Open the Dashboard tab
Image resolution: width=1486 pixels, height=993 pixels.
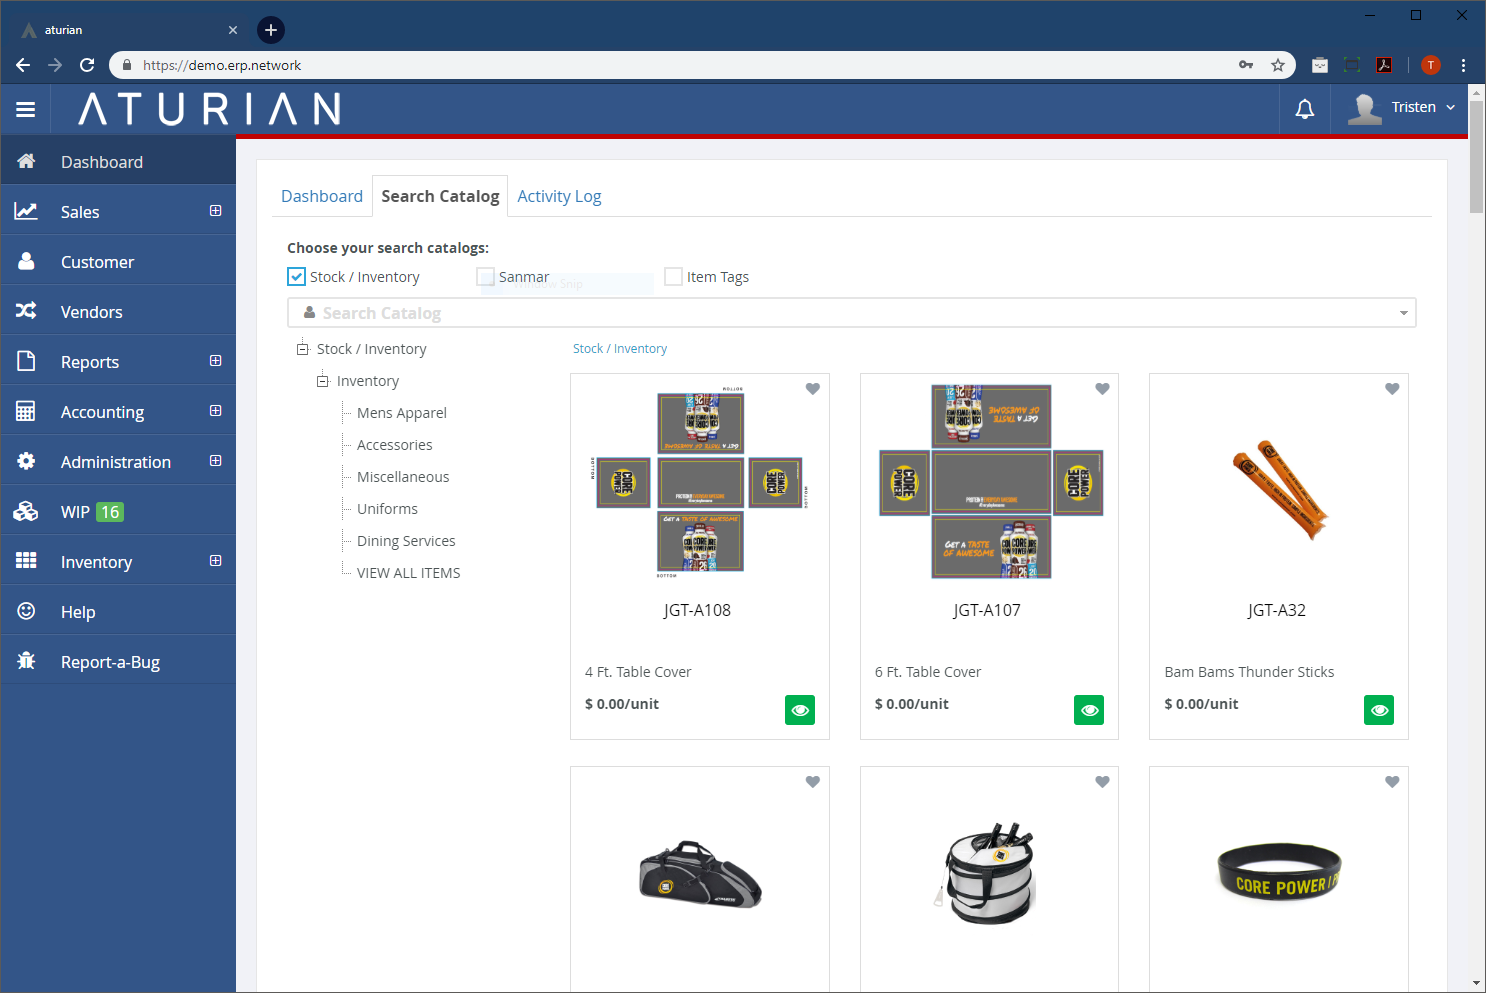point(321,196)
